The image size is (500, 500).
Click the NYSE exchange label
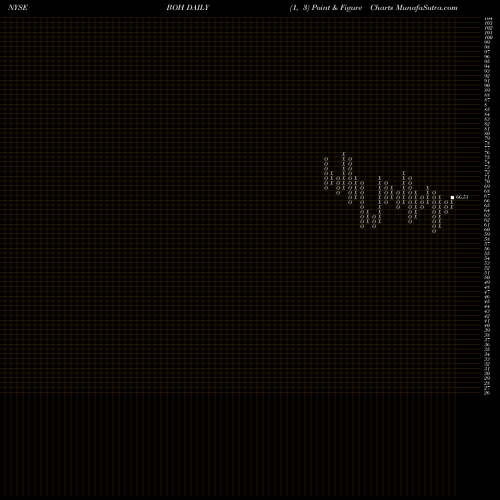click(18, 8)
